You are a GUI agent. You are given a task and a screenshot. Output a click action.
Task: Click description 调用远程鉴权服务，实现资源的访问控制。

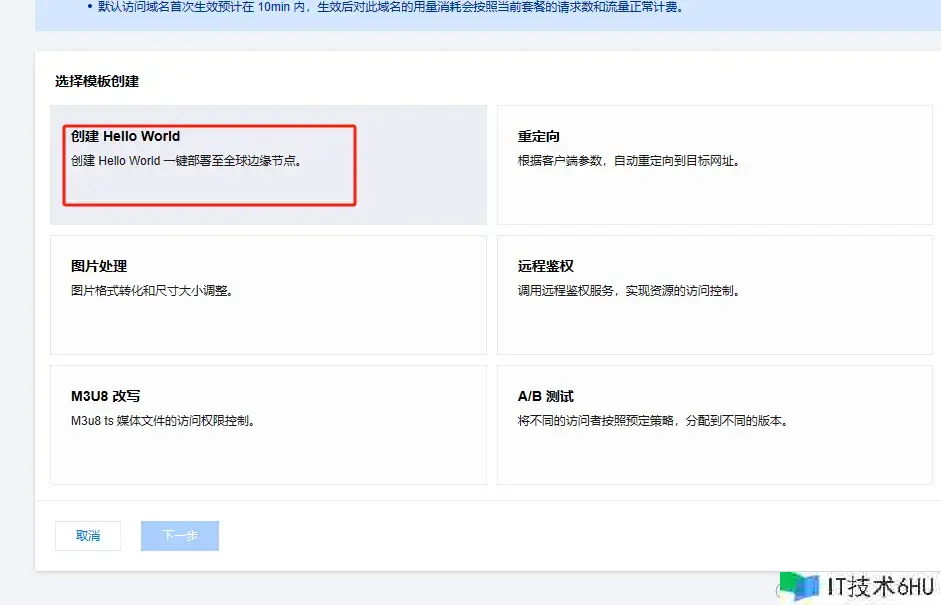(x=628, y=290)
